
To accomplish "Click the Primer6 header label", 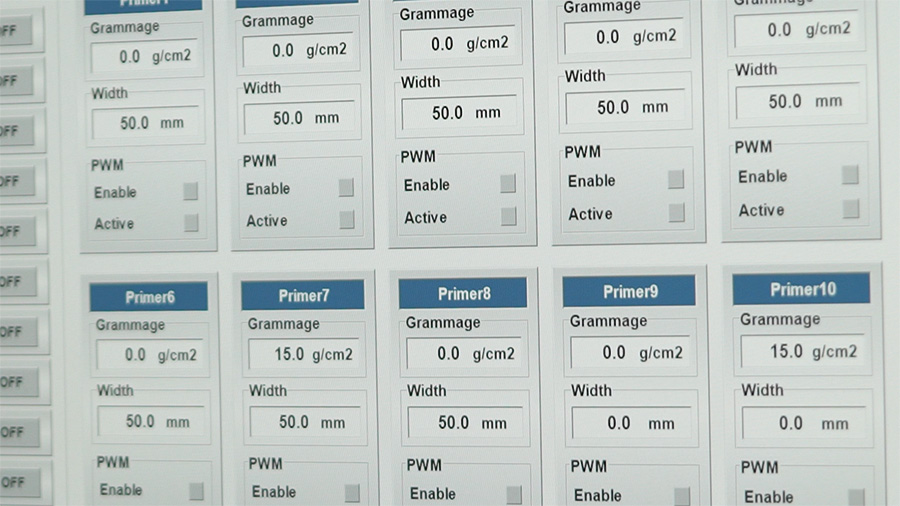I will 149,297.
